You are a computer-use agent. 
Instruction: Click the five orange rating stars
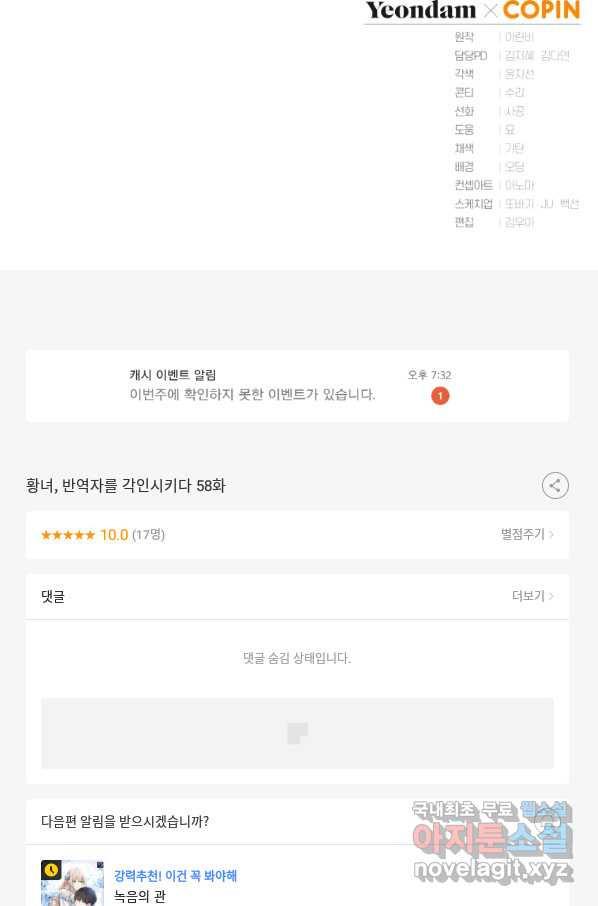[x=68, y=535]
